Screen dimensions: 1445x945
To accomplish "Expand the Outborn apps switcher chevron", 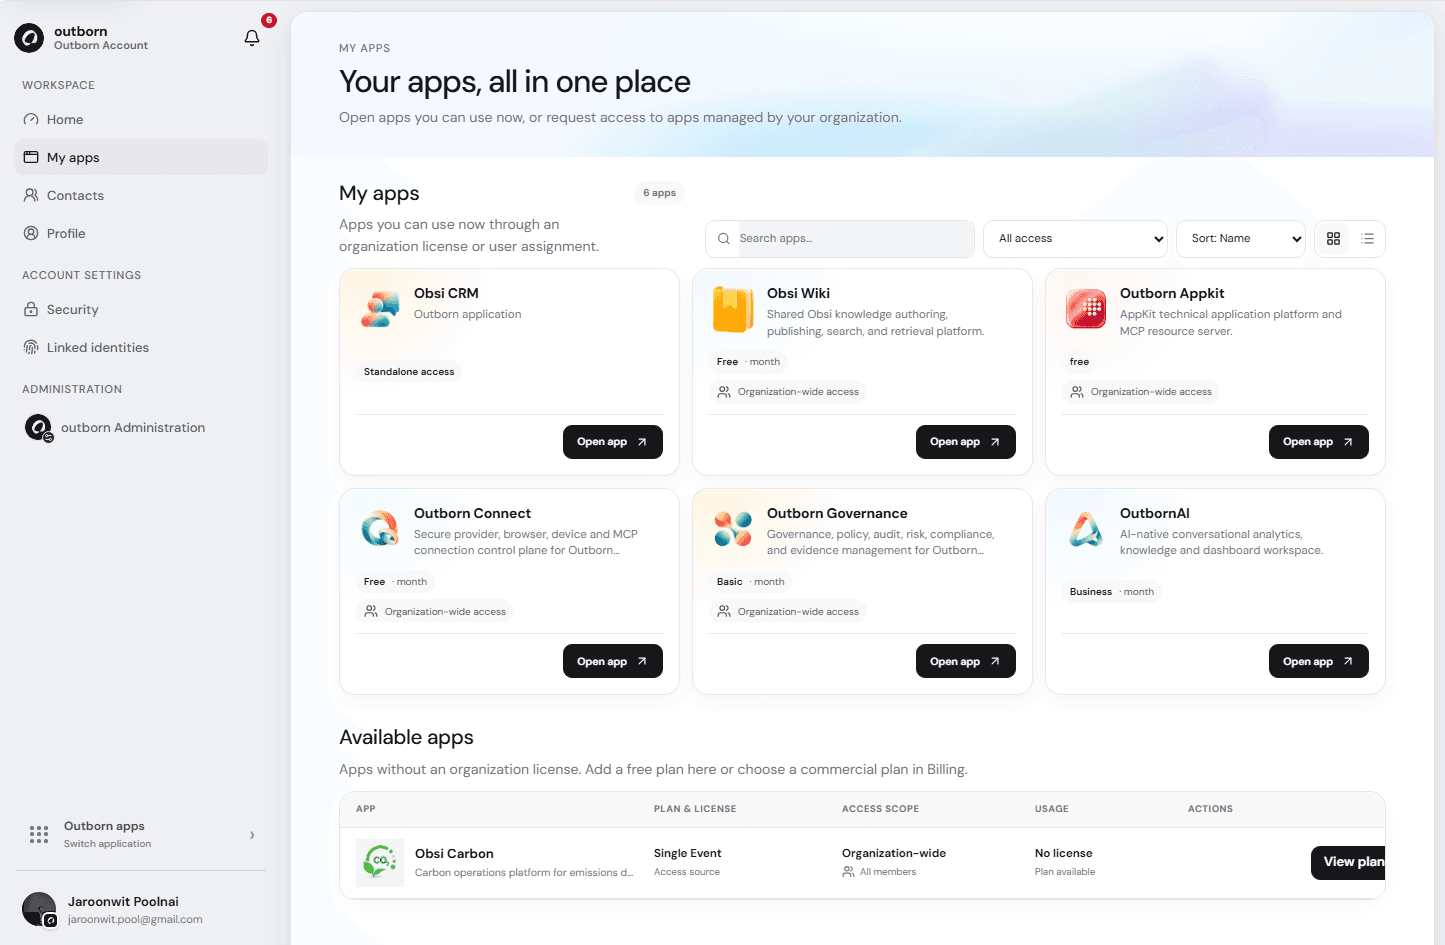I will coord(252,835).
